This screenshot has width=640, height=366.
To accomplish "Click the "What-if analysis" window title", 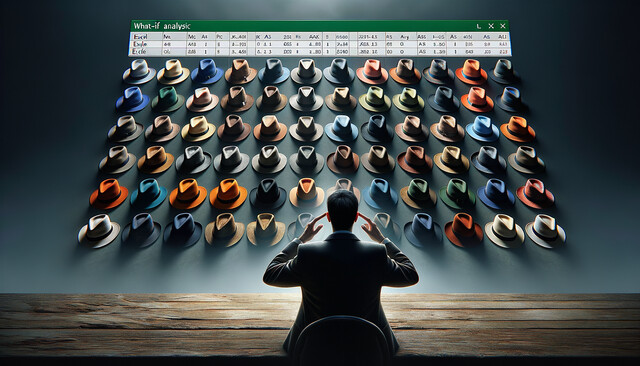I will tap(162, 26).
